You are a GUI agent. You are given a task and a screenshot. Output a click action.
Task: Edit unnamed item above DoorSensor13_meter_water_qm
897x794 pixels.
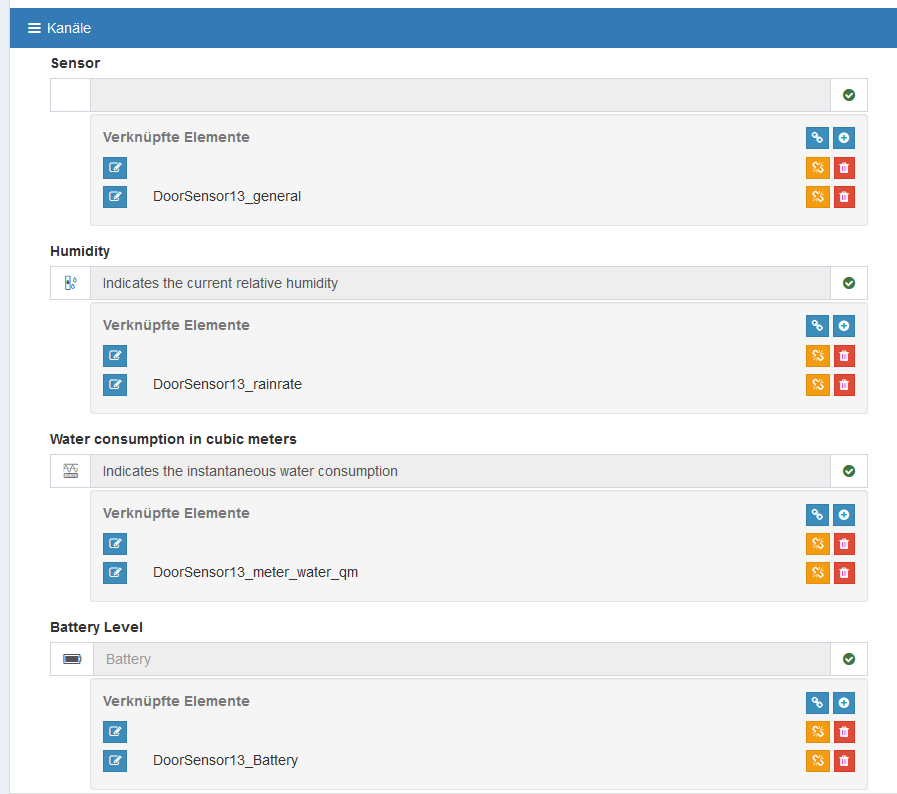pyautogui.click(x=115, y=544)
